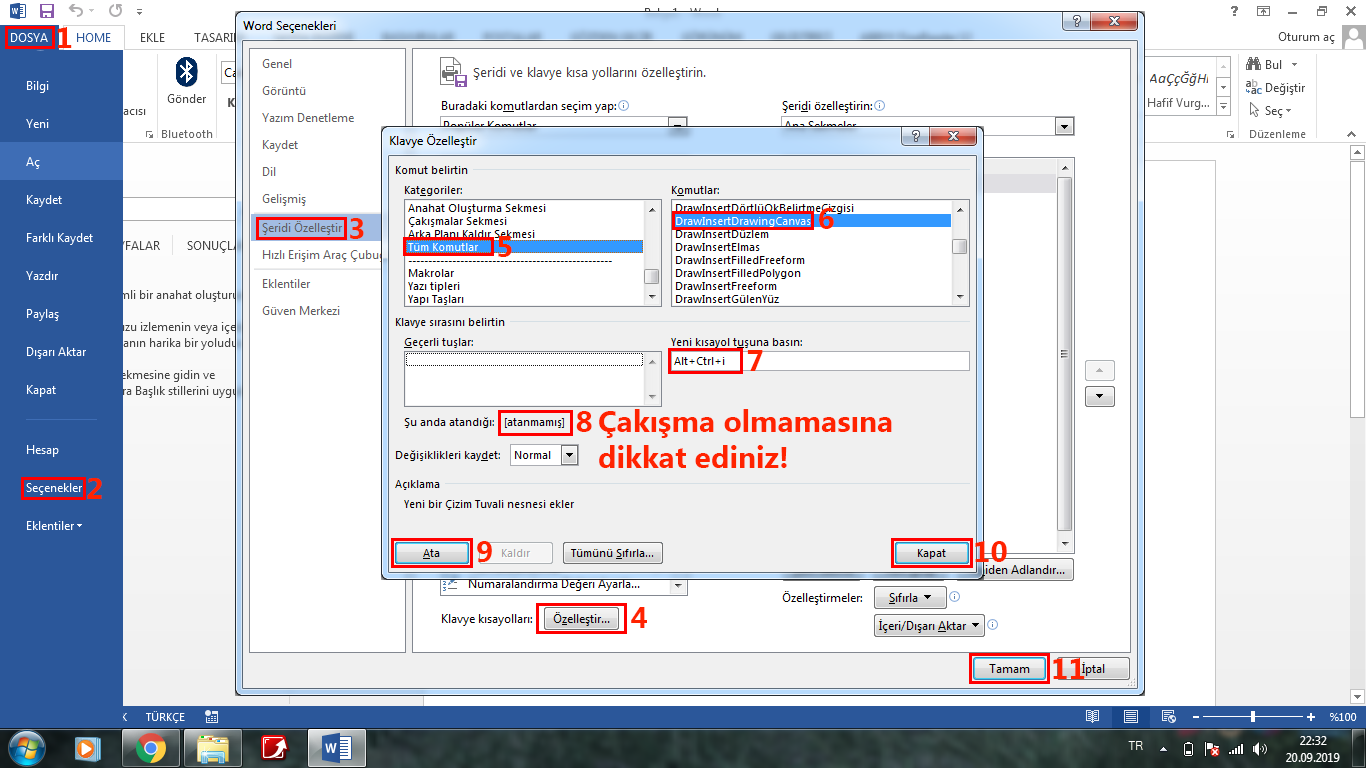Switch to the EKLE ribbon tab
1366x768 pixels.
click(153, 38)
